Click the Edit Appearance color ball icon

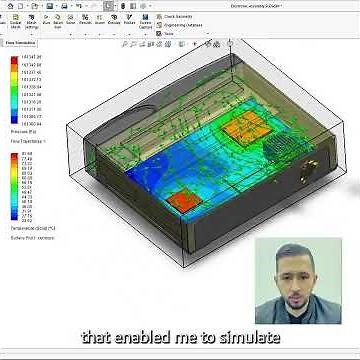pos(208,44)
